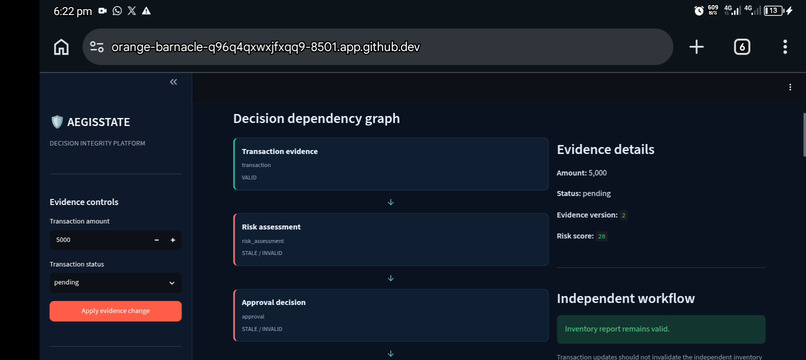
Task: Click the Risk score badge 20
Action: pos(602,237)
